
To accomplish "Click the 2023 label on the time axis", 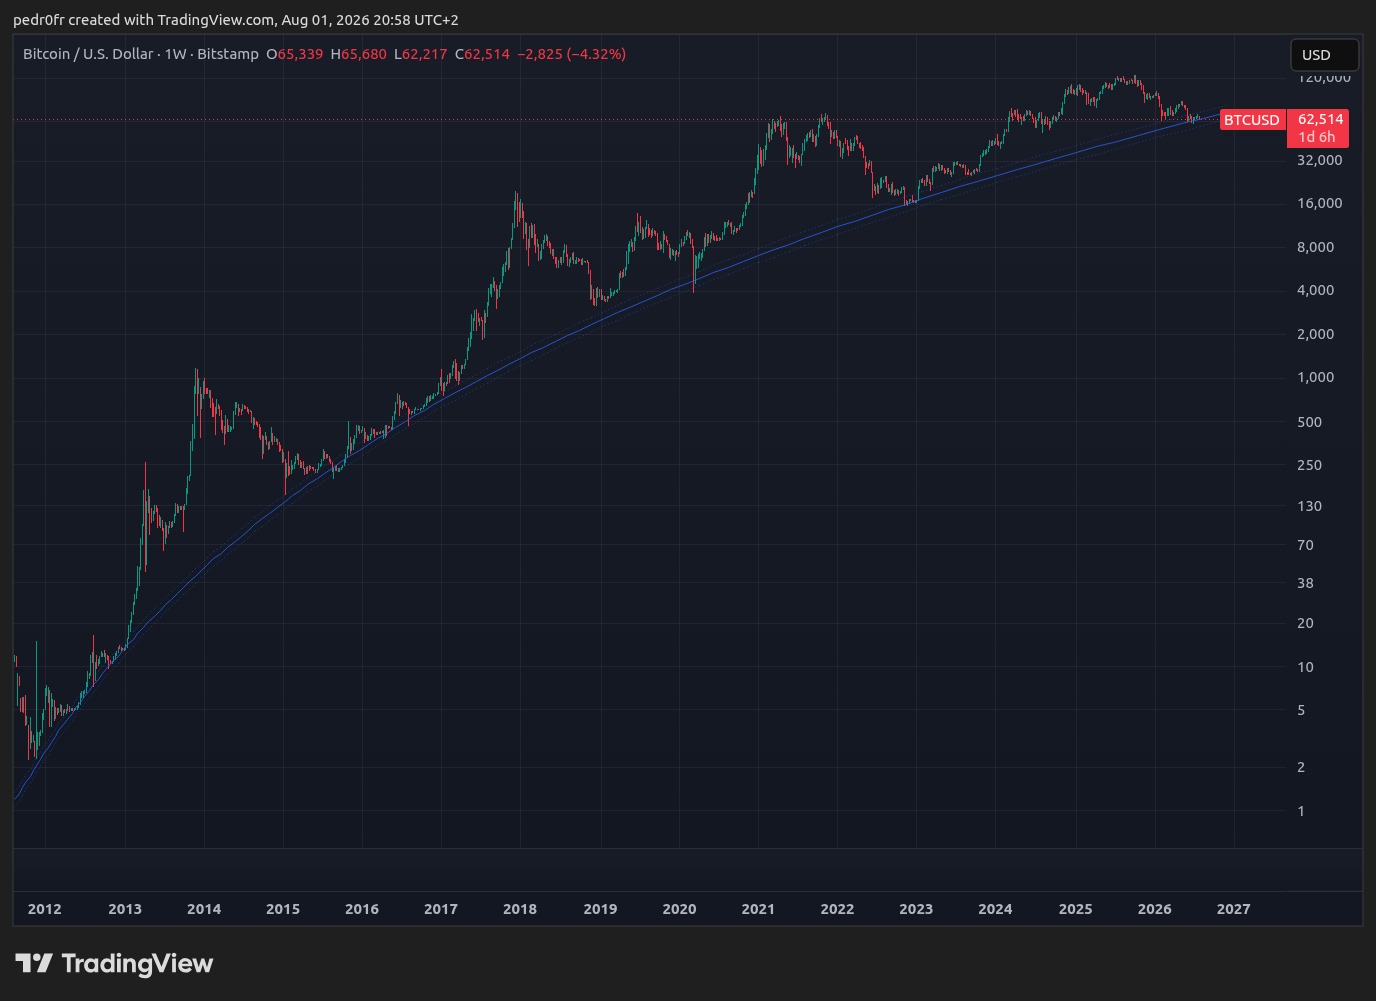I will click(916, 909).
